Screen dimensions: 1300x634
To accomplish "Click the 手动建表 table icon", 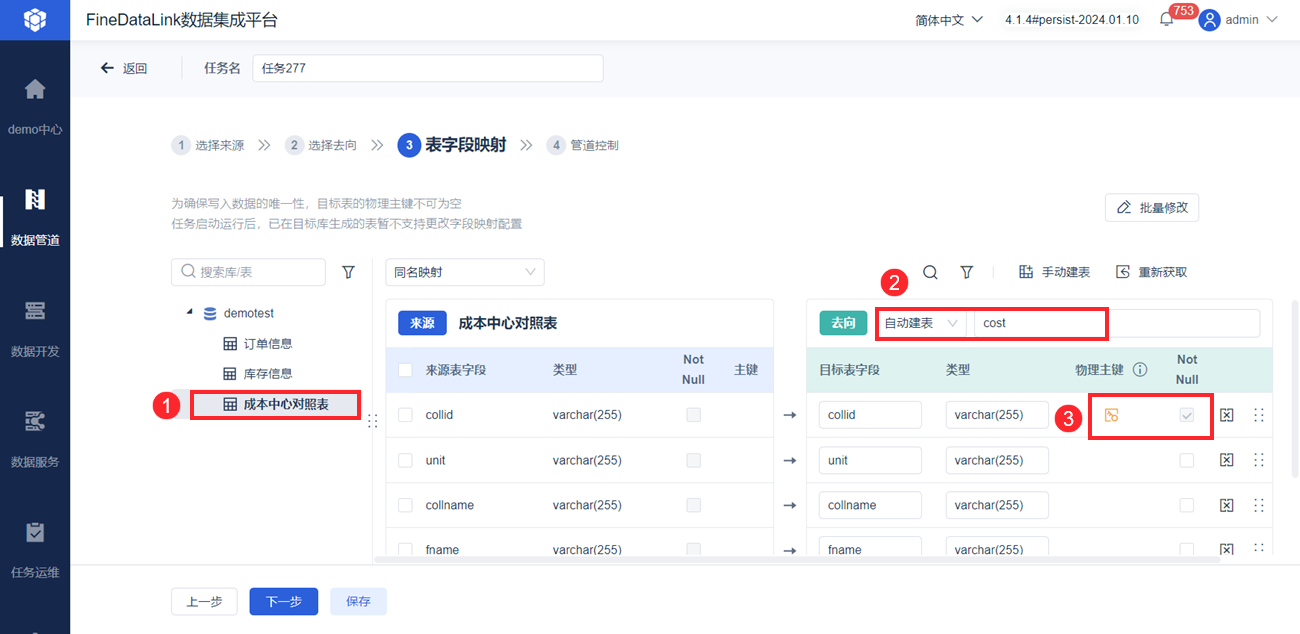I will click(1026, 272).
